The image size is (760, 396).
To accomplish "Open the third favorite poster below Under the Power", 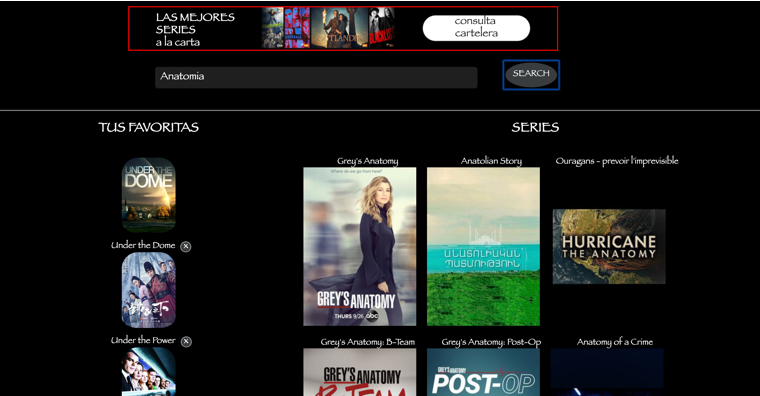I will (x=148, y=371).
